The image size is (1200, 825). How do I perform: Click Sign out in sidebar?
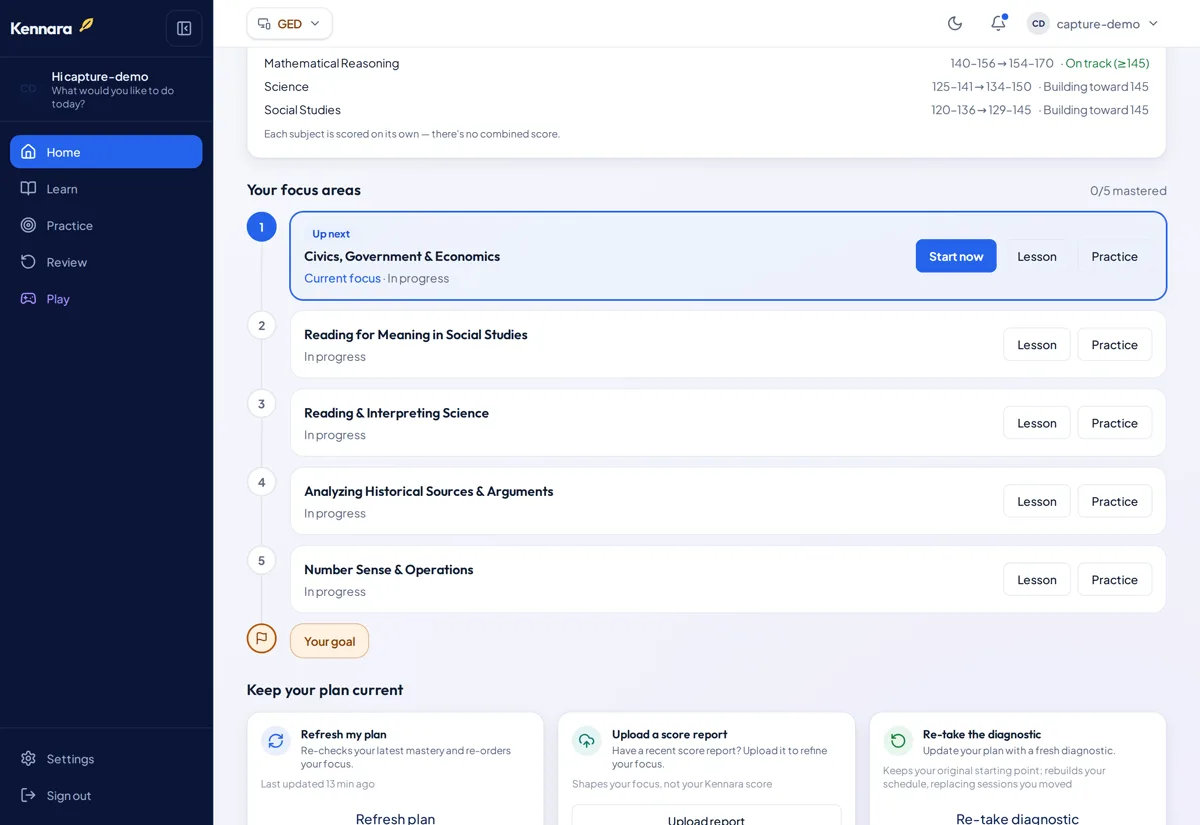(106, 795)
